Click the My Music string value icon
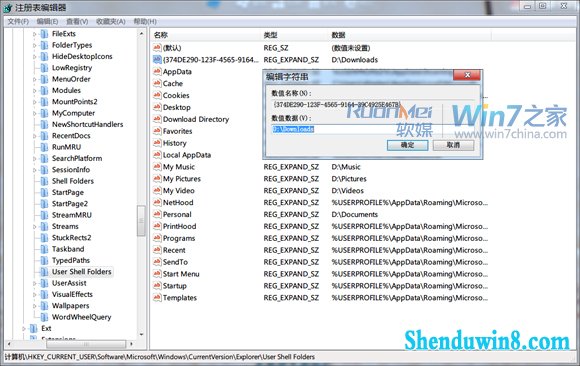Image resolution: width=580 pixels, height=366 pixels. click(x=157, y=167)
